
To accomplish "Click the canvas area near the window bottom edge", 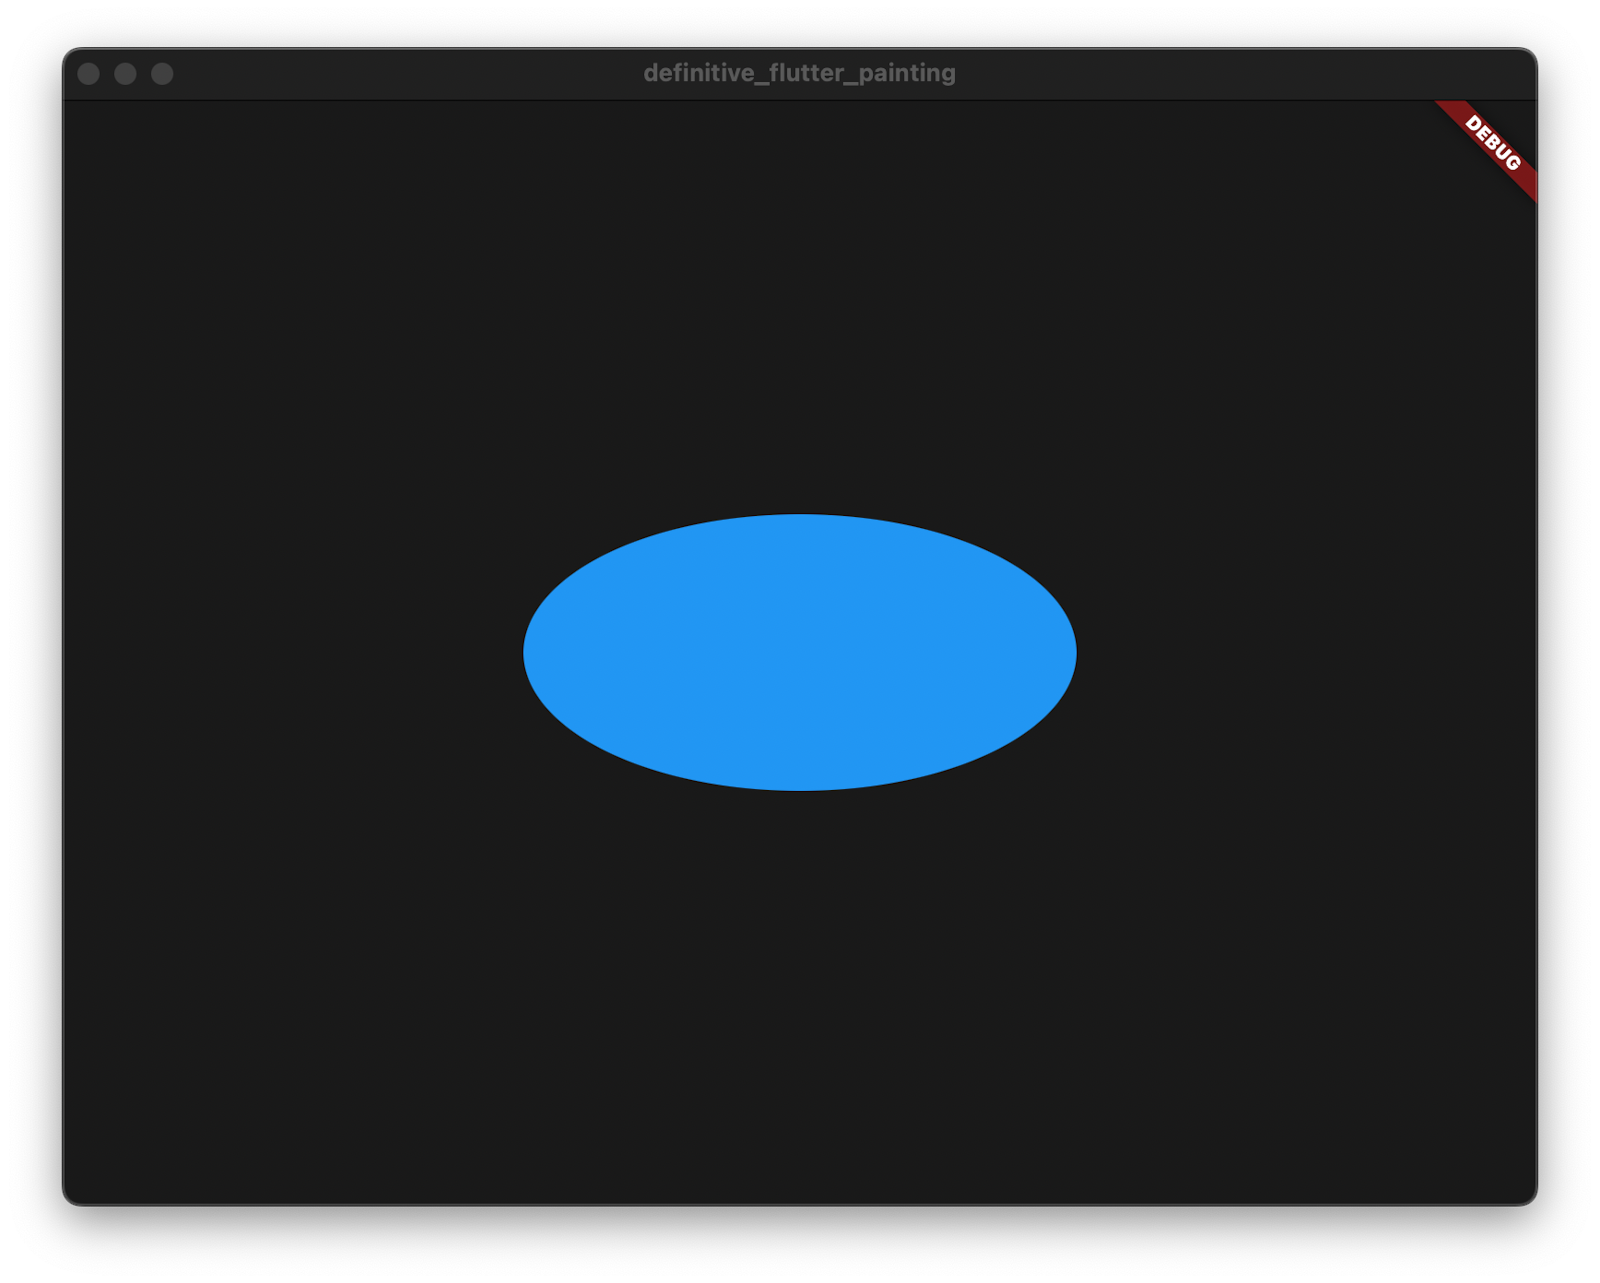I will (x=798, y=1180).
